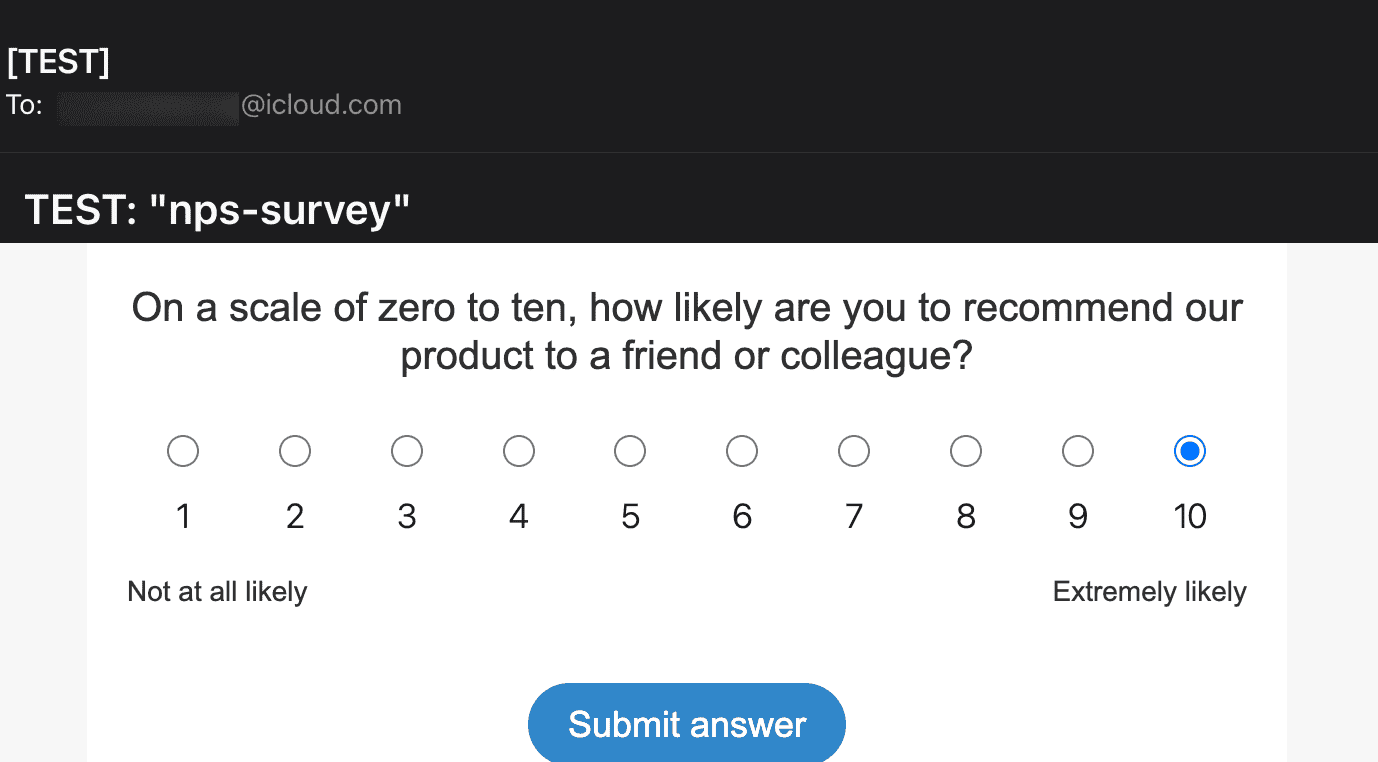1378x762 pixels.
Task: Pick the radio button above number 3
Action: tap(407, 451)
